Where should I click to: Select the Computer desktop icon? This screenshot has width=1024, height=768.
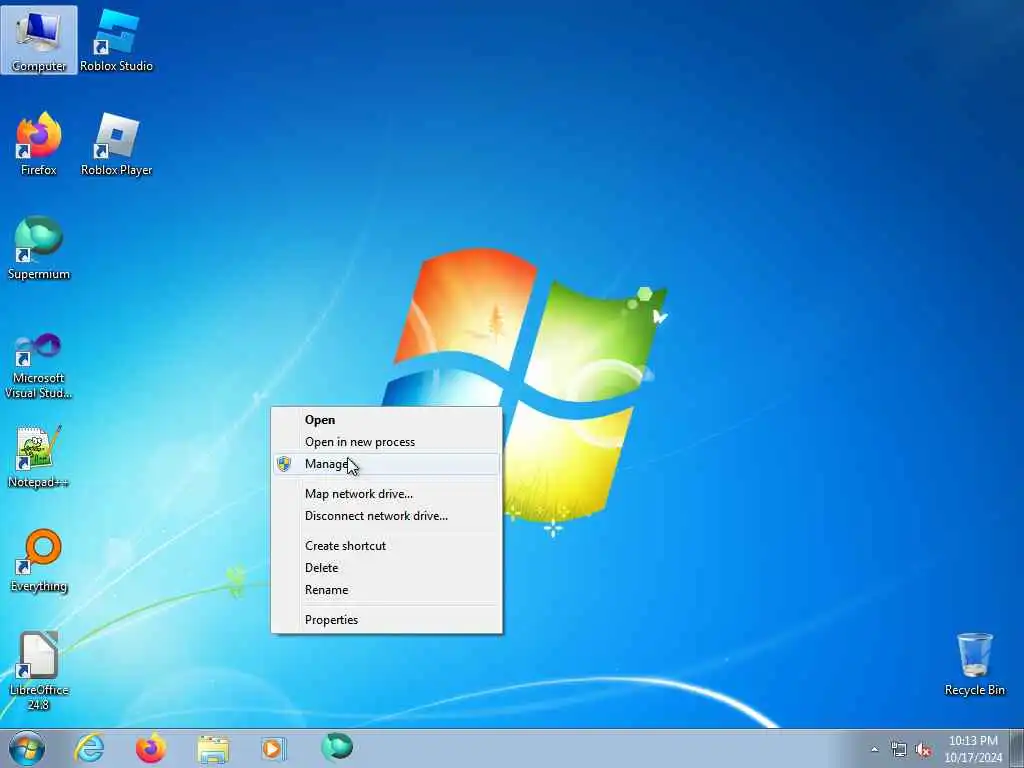pyautogui.click(x=39, y=40)
